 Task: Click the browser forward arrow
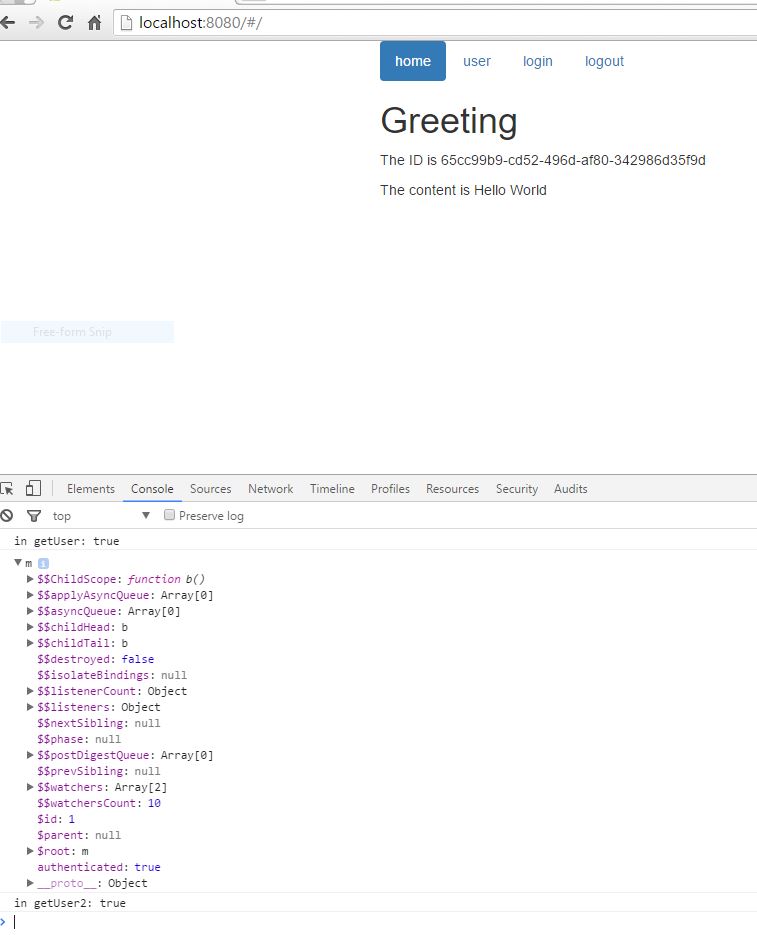coord(36,23)
